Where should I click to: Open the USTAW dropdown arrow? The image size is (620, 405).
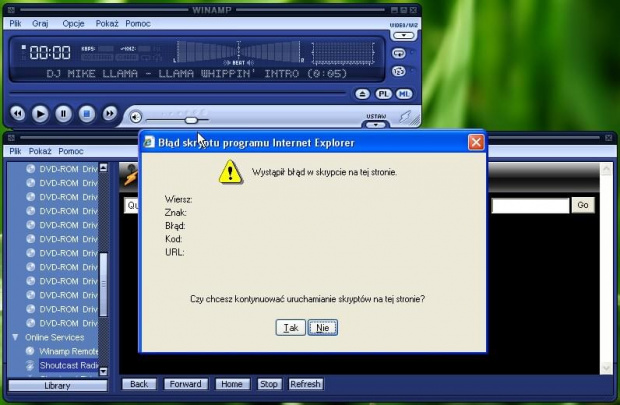pyautogui.click(x=376, y=125)
